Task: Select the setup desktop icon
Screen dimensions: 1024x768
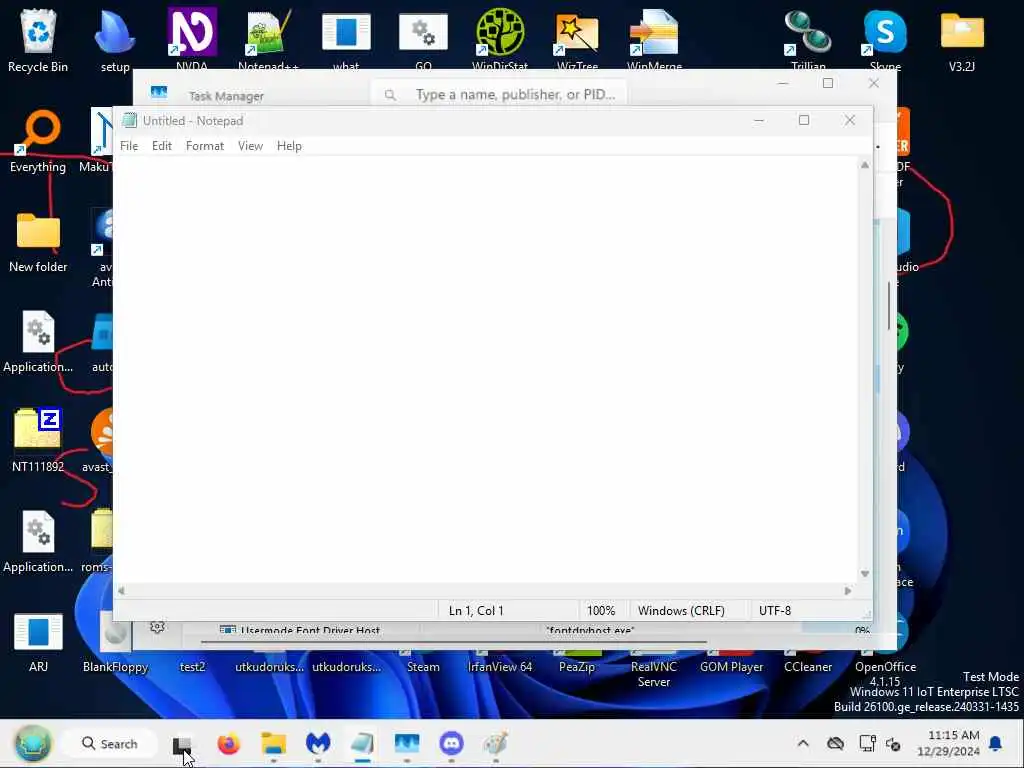Action: coord(115,40)
